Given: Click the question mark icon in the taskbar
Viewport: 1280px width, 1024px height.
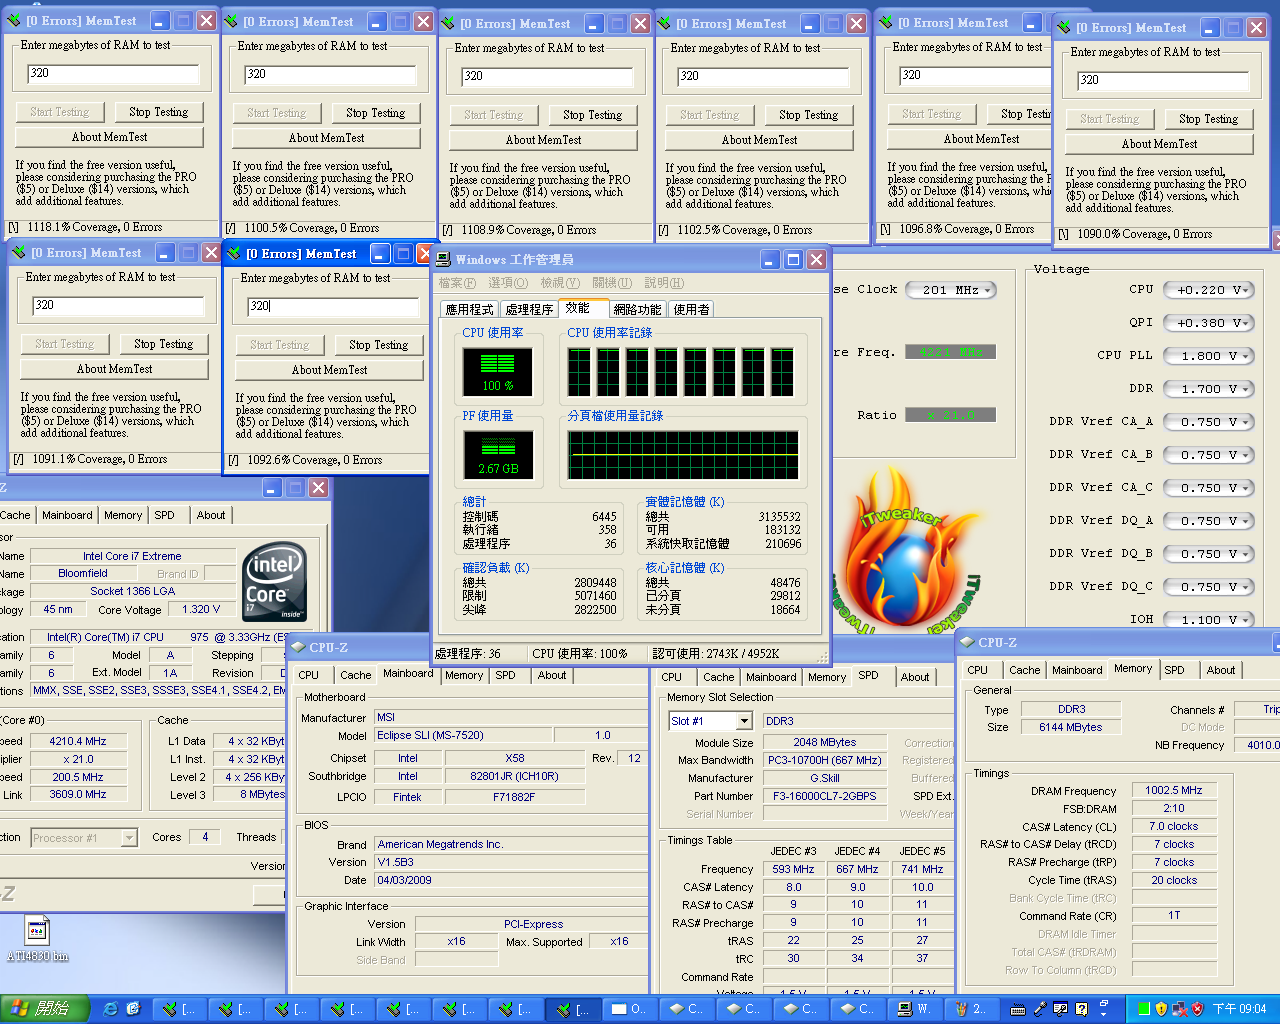Looking at the screenshot, I should click(1081, 1009).
